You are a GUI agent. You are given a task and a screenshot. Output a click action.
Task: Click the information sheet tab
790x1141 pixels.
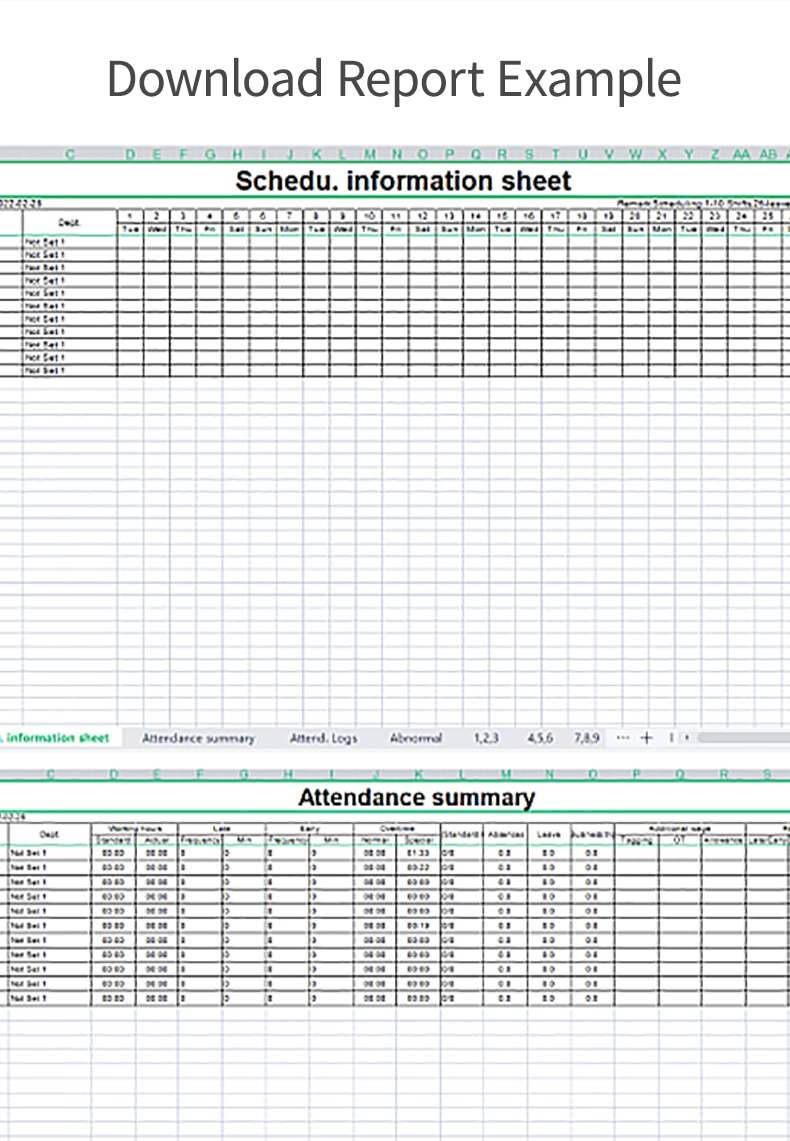click(56, 738)
